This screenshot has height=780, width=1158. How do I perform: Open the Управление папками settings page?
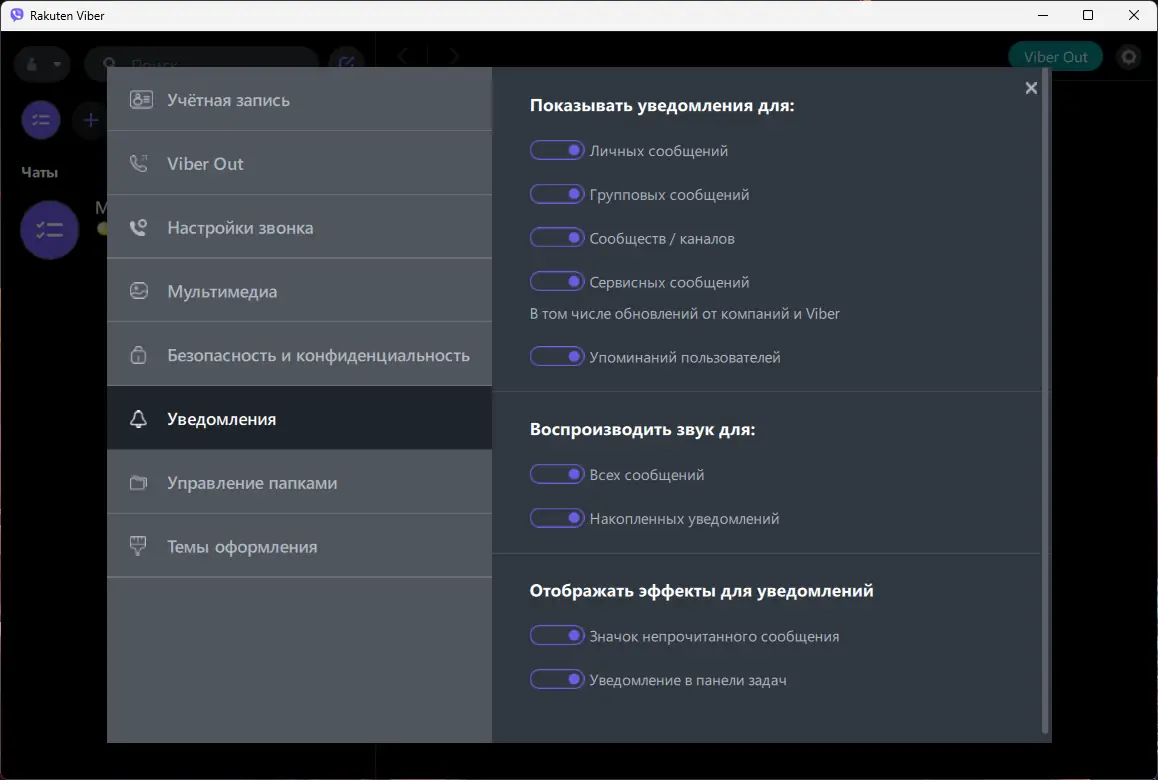(249, 482)
